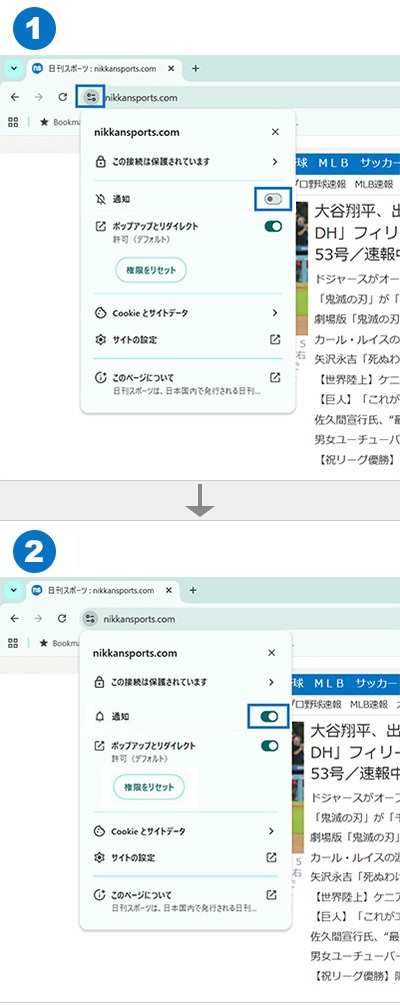Click Cookie icon in step 2 popup
This screenshot has height=1005, width=400.
click(99, 831)
